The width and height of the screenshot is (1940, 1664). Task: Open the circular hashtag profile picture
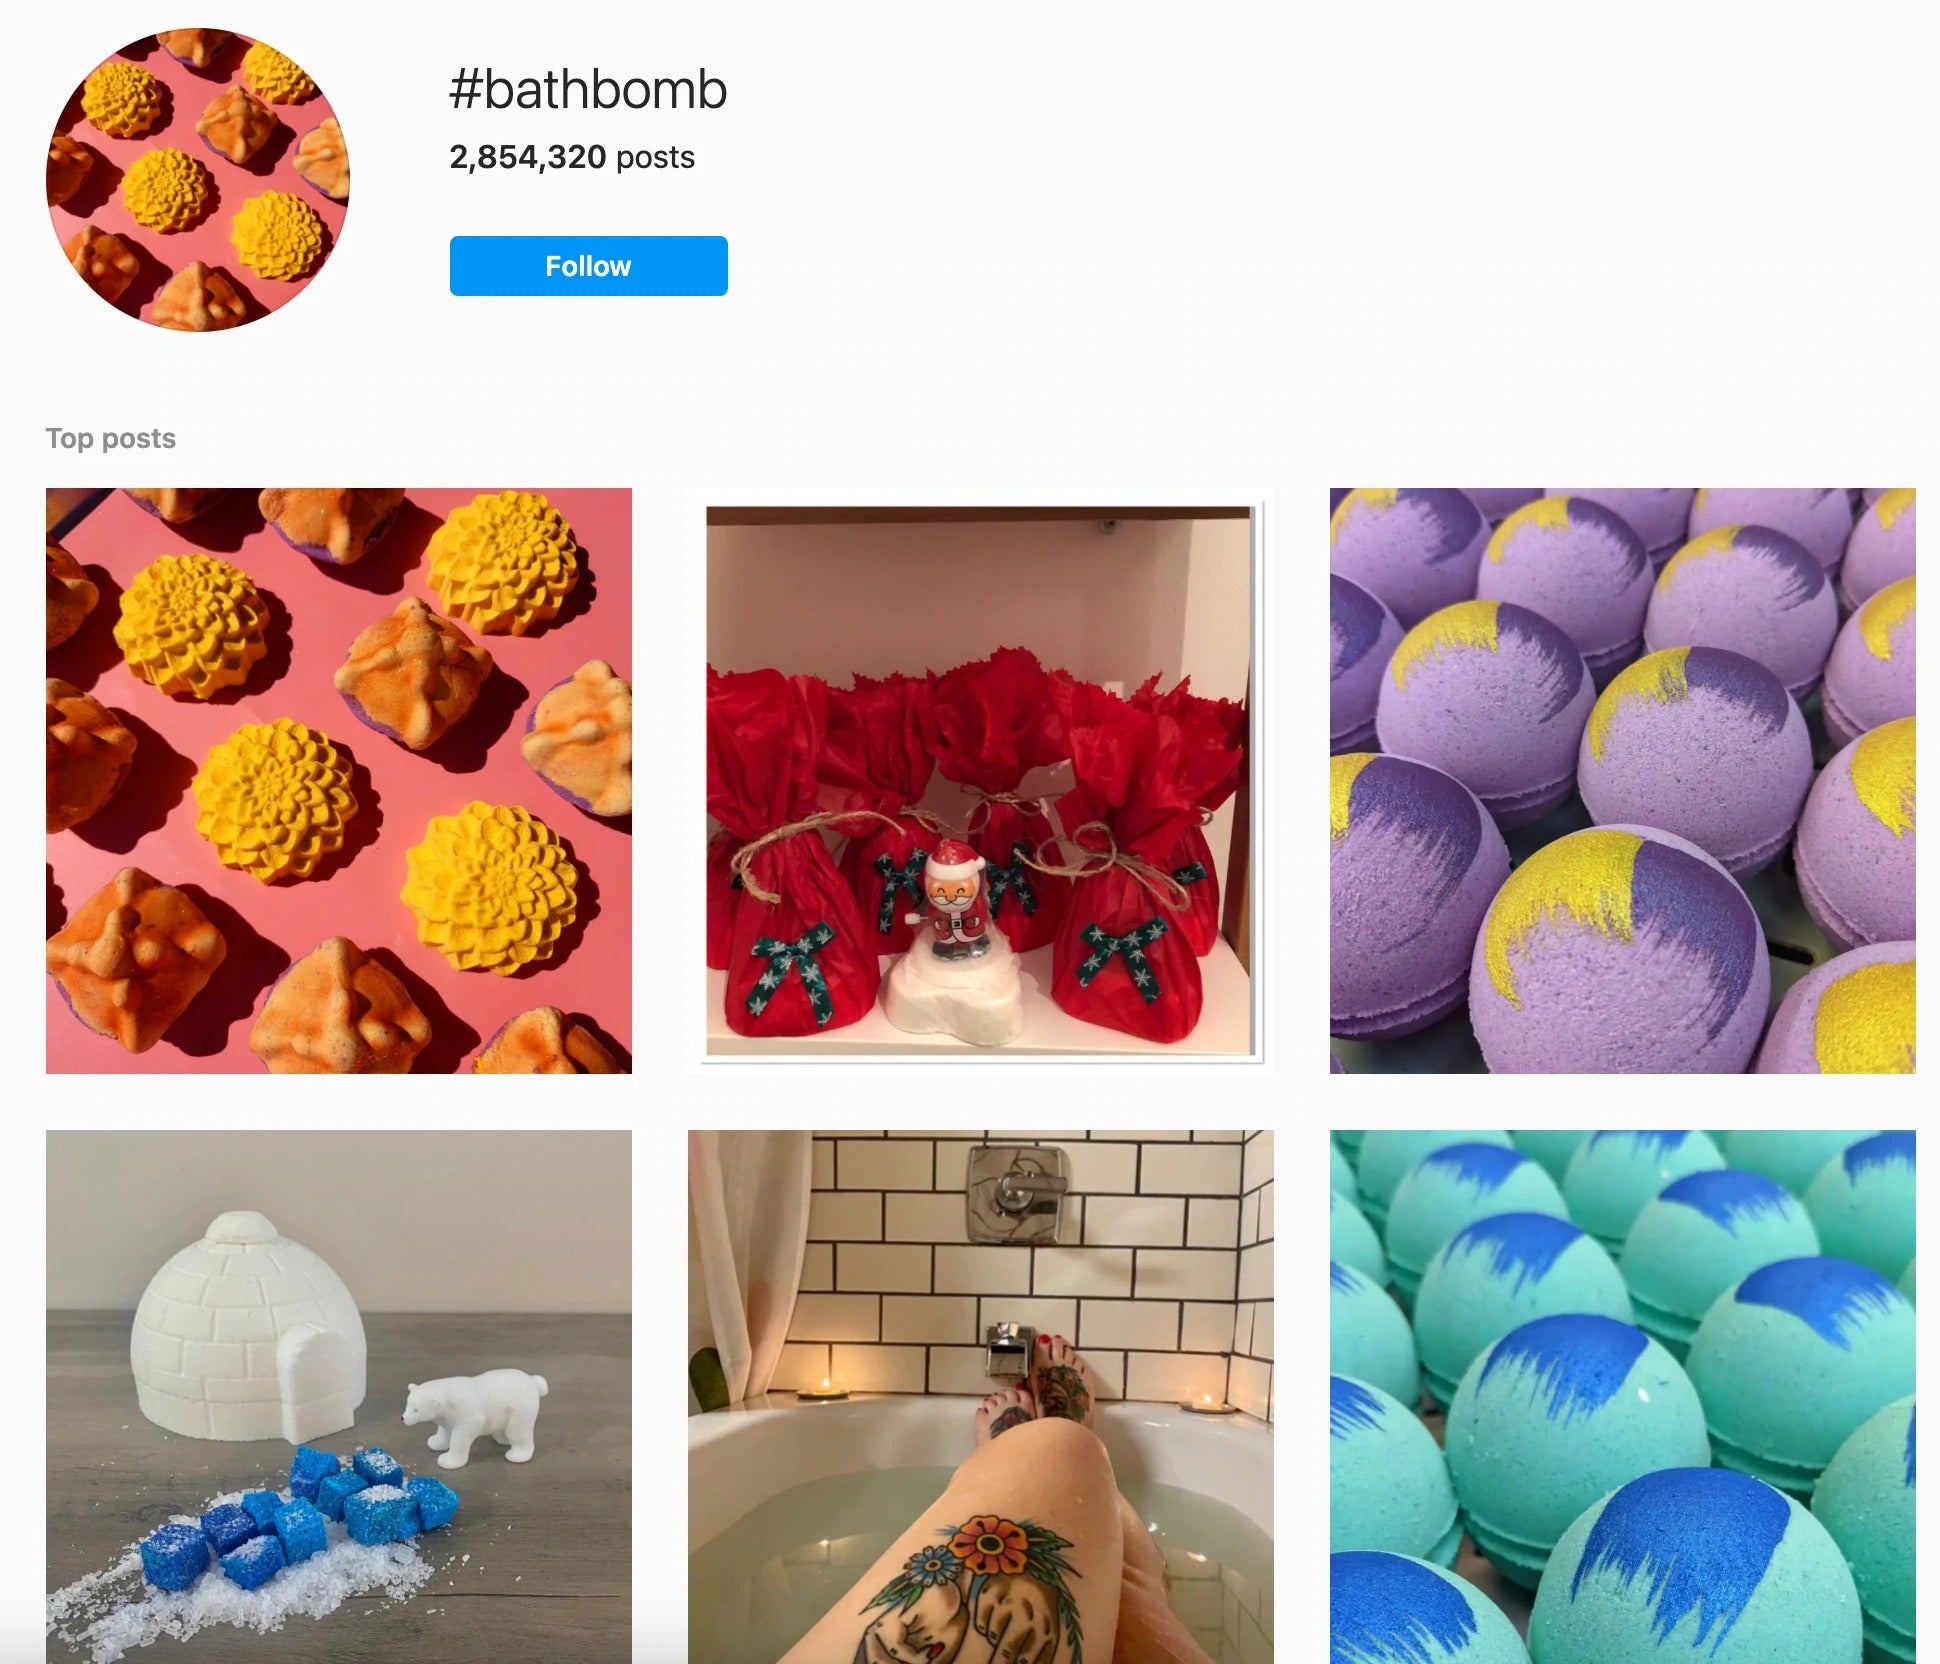tap(198, 180)
